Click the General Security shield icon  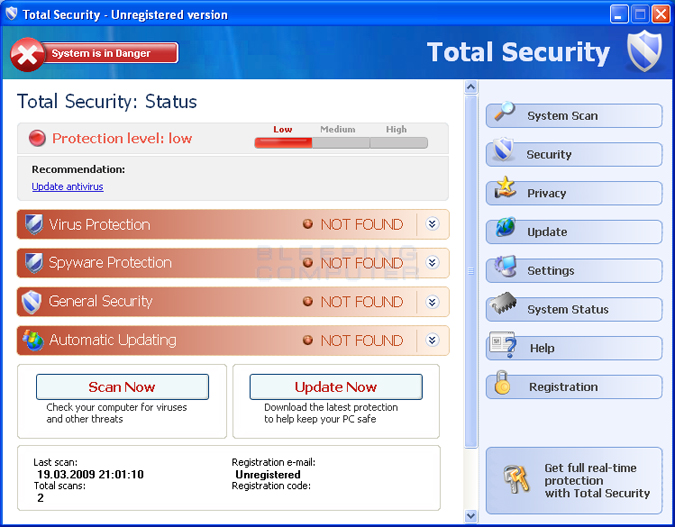(31, 301)
